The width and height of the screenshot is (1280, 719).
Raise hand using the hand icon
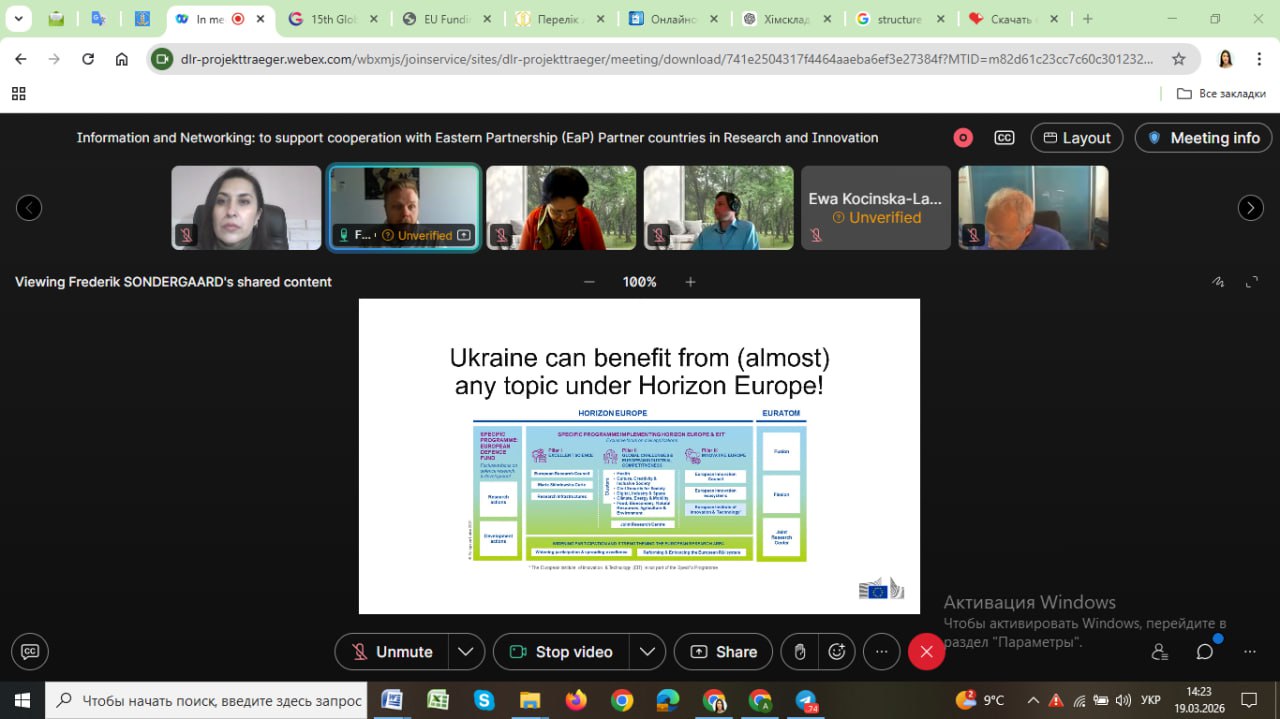click(800, 652)
